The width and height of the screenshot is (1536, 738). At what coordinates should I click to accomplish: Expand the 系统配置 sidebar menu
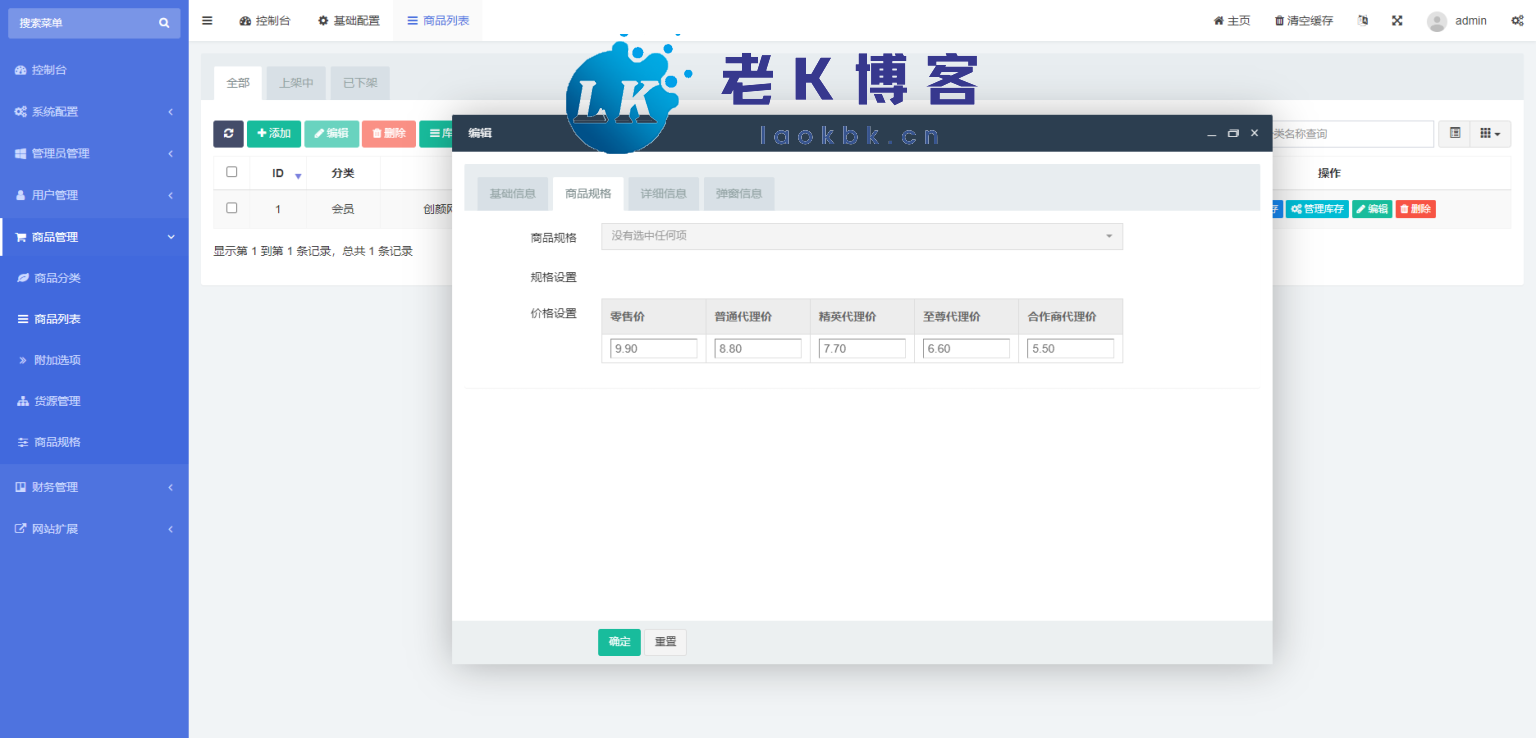(x=94, y=112)
